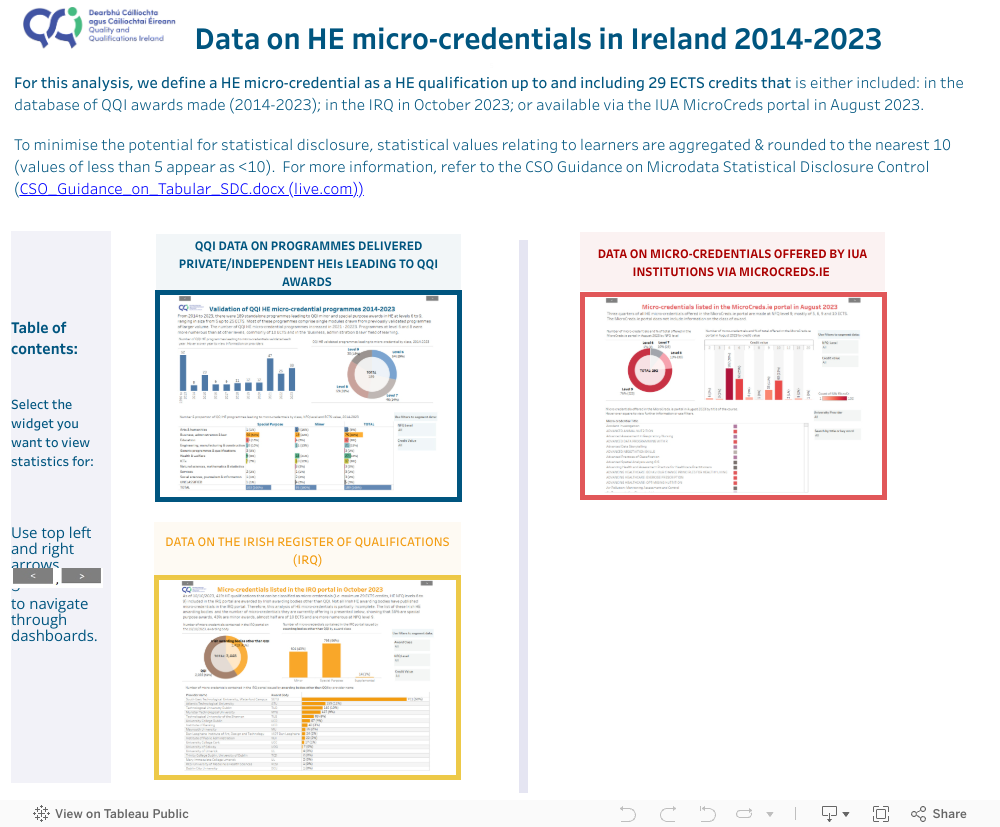Click the Redo arrow in the toolbar
The image size is (1000, 827).
pyautogui.click(x=668, y=814)
